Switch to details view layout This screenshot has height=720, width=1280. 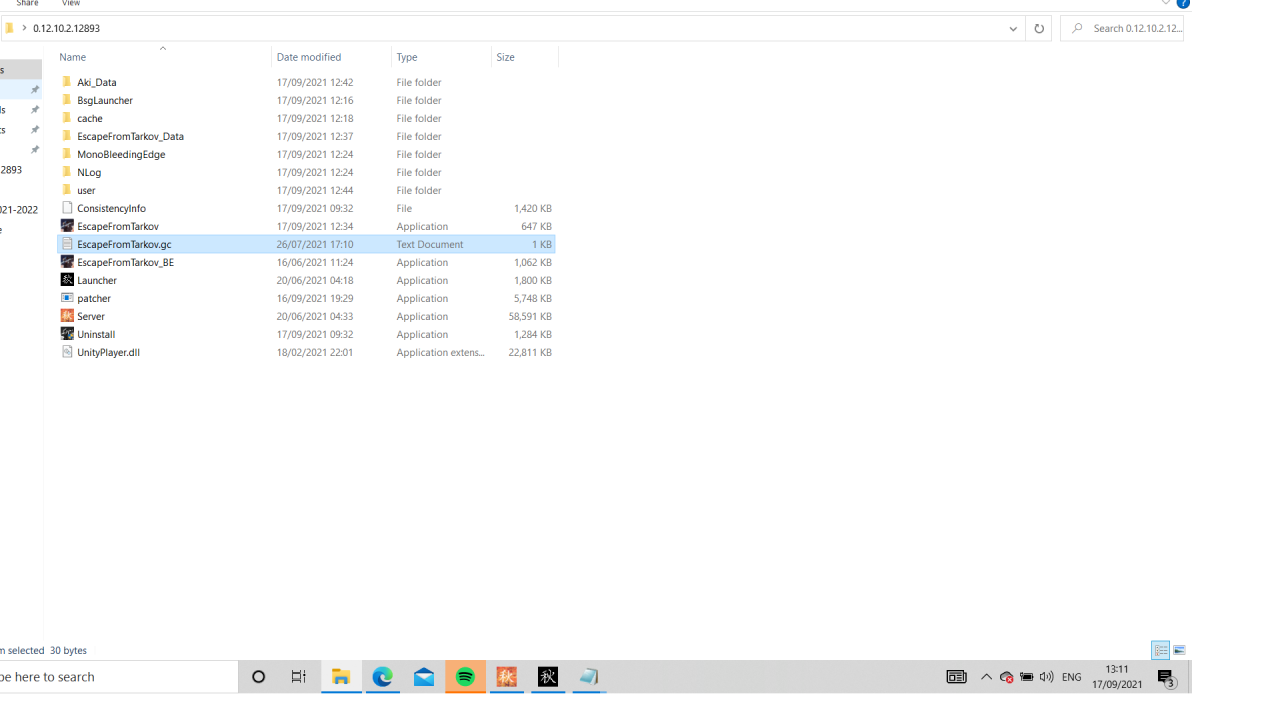[1160, 650]
